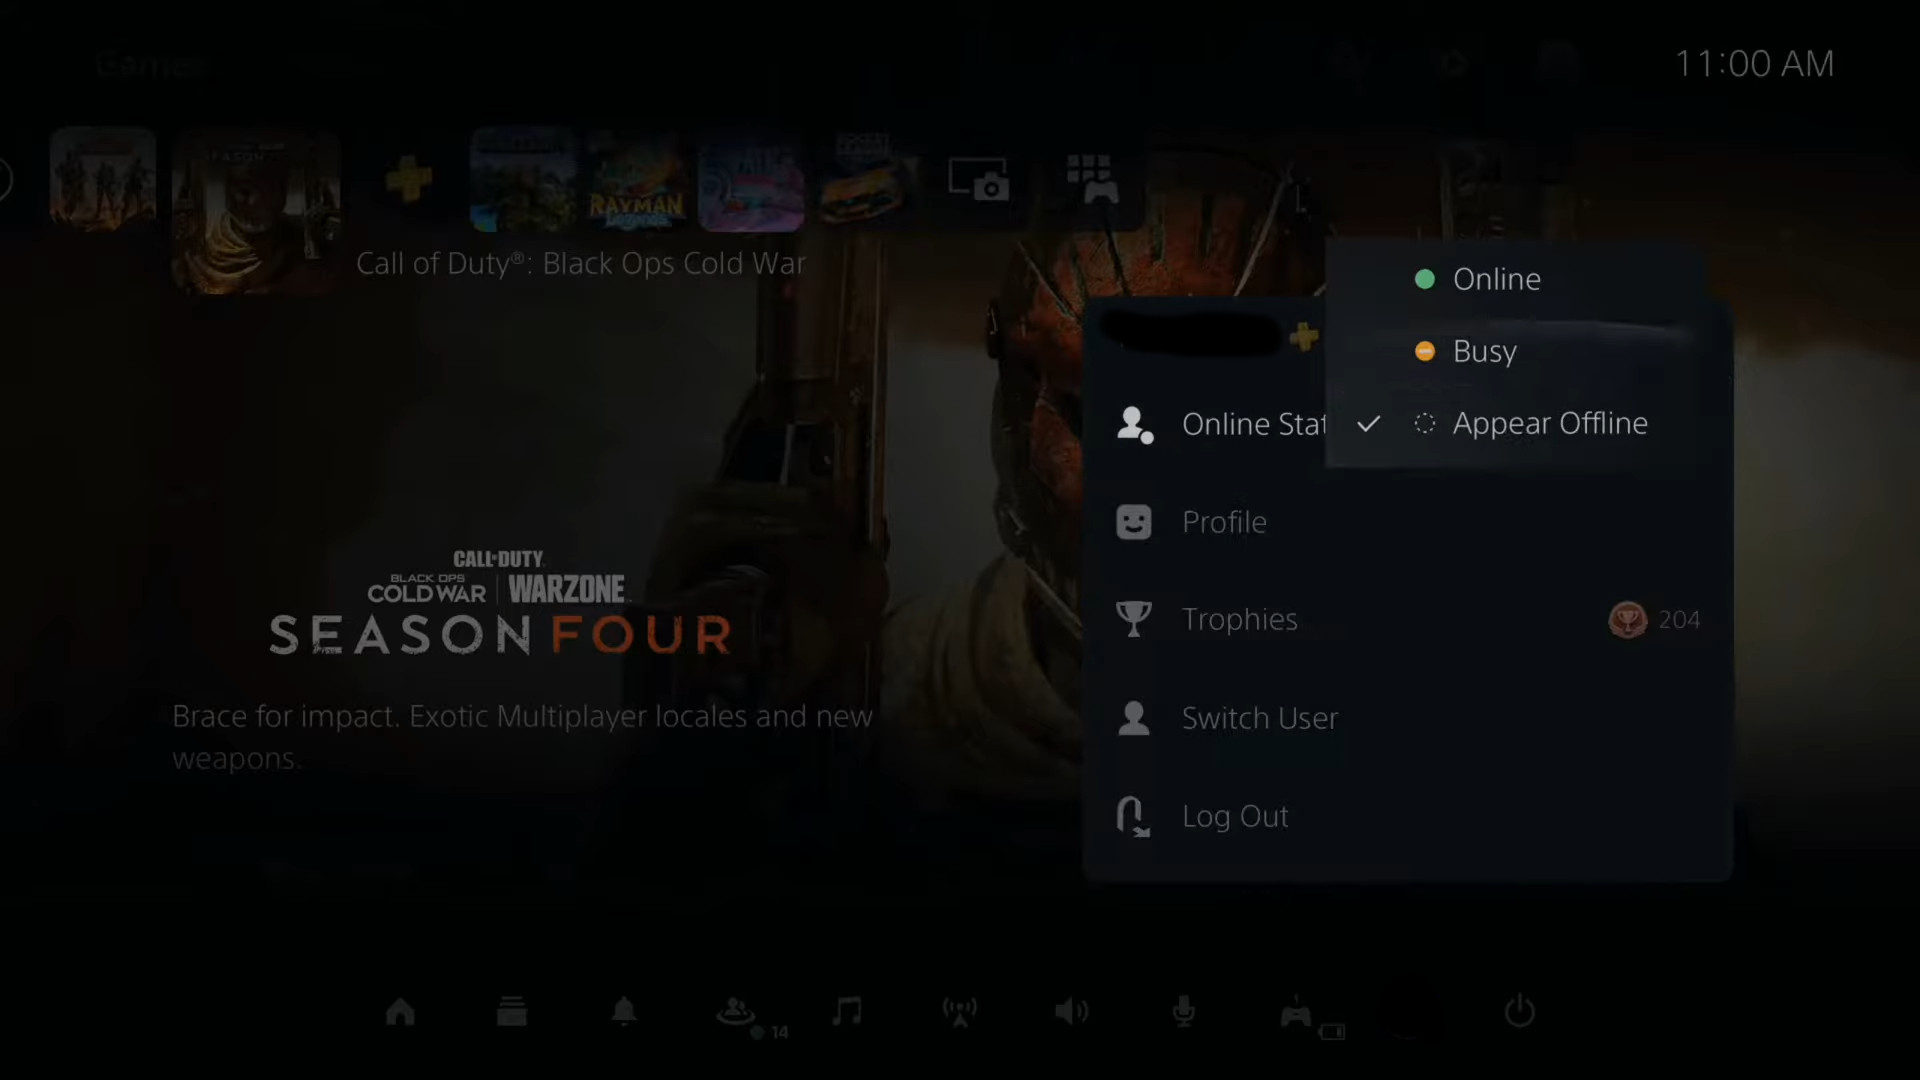Open the power options icon
The width and height of the screenshot is (1920, 1080).
click(1519, 1011)
